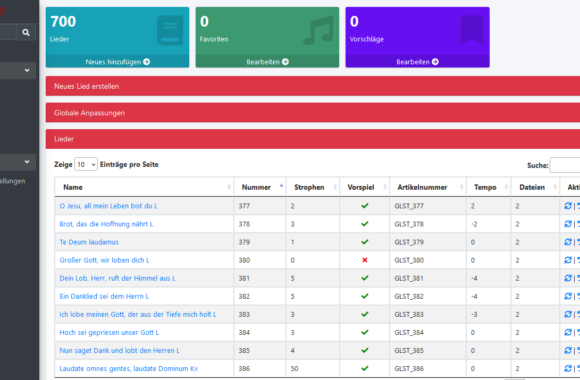Sort table by Tempo column
The width and height of the screenshot is (580, 380).
click(x=488, y=187)
